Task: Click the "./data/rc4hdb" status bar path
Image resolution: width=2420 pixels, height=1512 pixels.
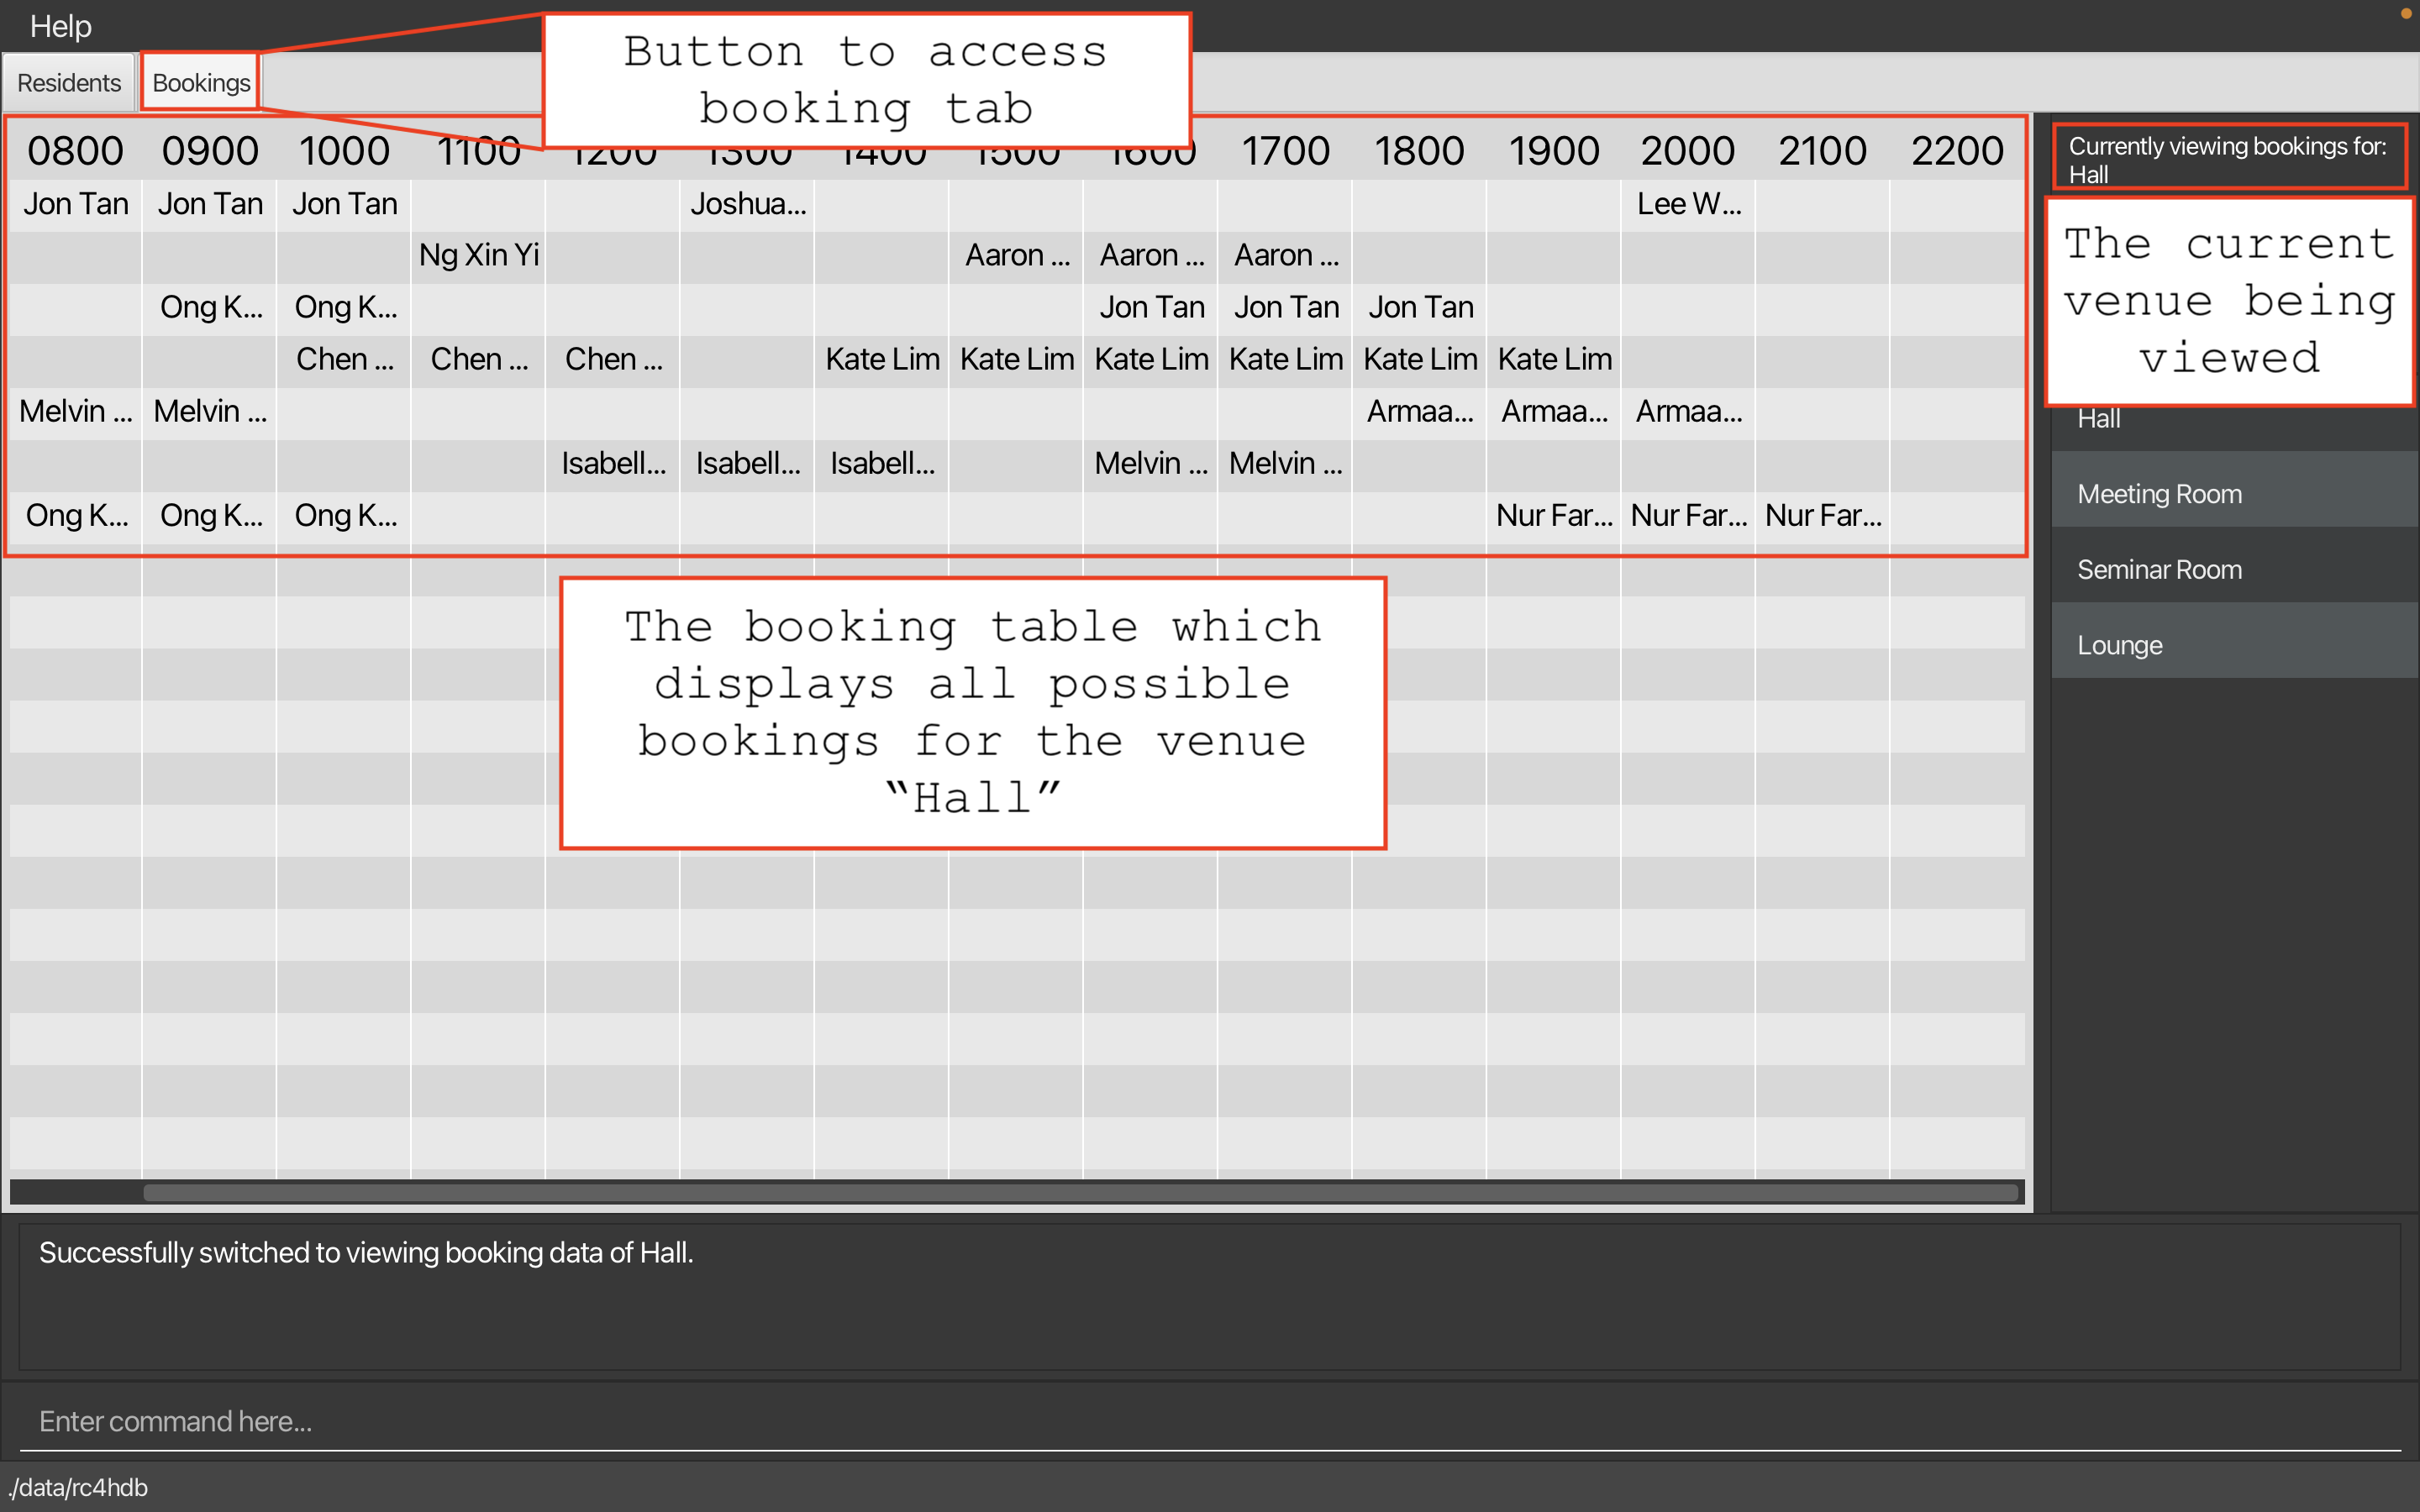Action: coord(78,1487)
